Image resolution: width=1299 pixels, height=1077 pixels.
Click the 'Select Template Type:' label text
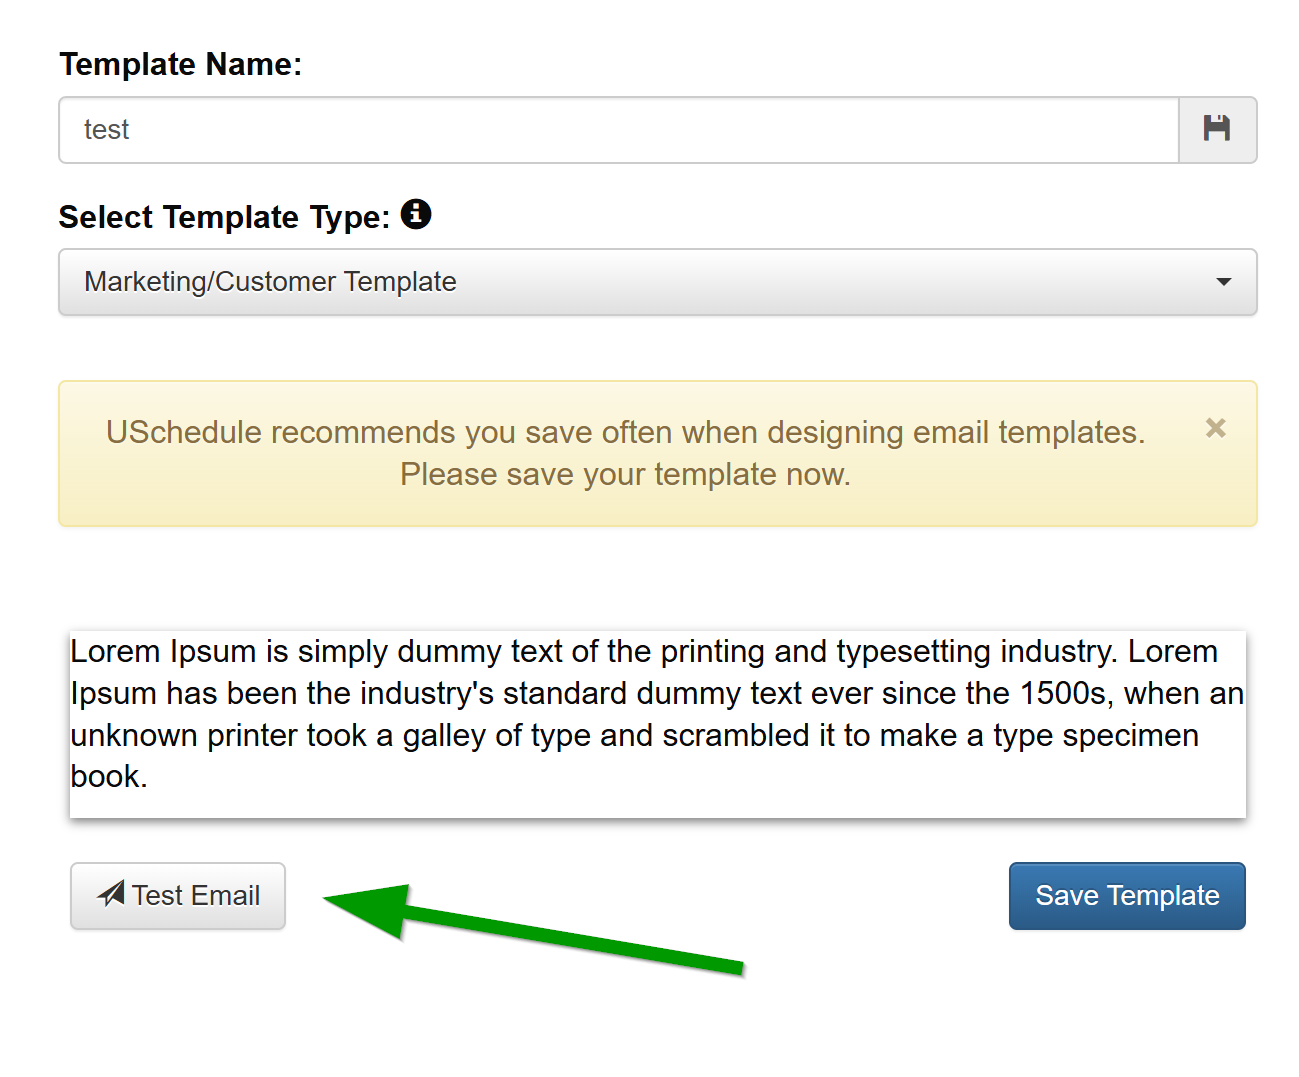(x=224, y=217)
